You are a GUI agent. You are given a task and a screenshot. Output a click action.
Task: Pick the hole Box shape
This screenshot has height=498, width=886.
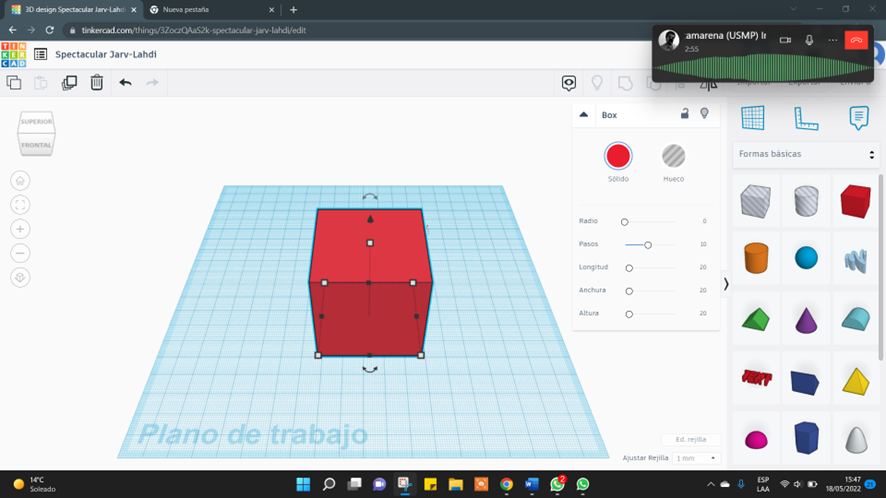[x=756, y=201]
